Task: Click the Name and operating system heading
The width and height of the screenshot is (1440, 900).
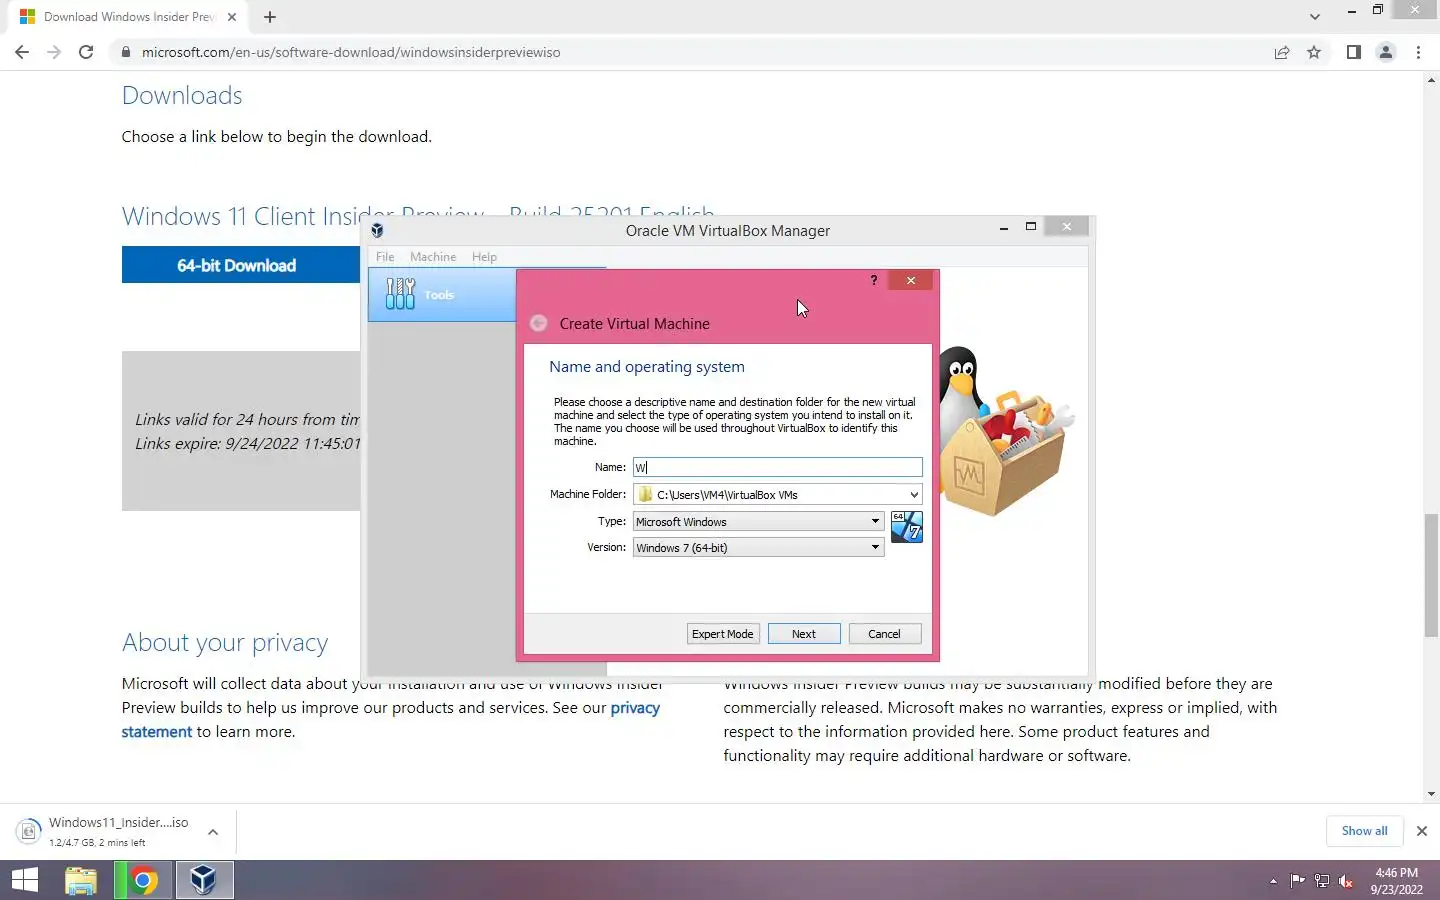Action: 647,367
